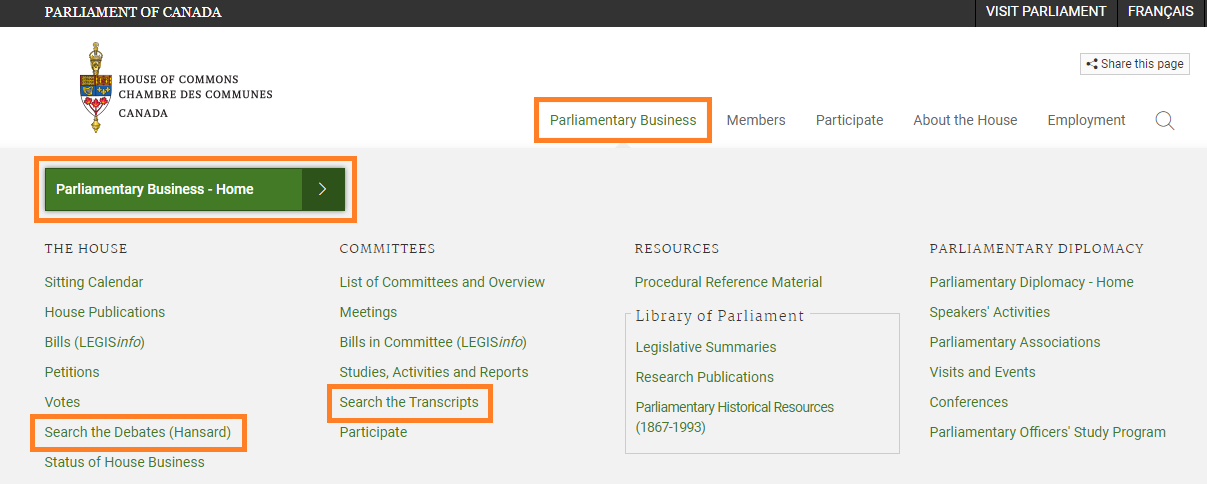
Task: Open House Publications link
Action: [105, 312]
